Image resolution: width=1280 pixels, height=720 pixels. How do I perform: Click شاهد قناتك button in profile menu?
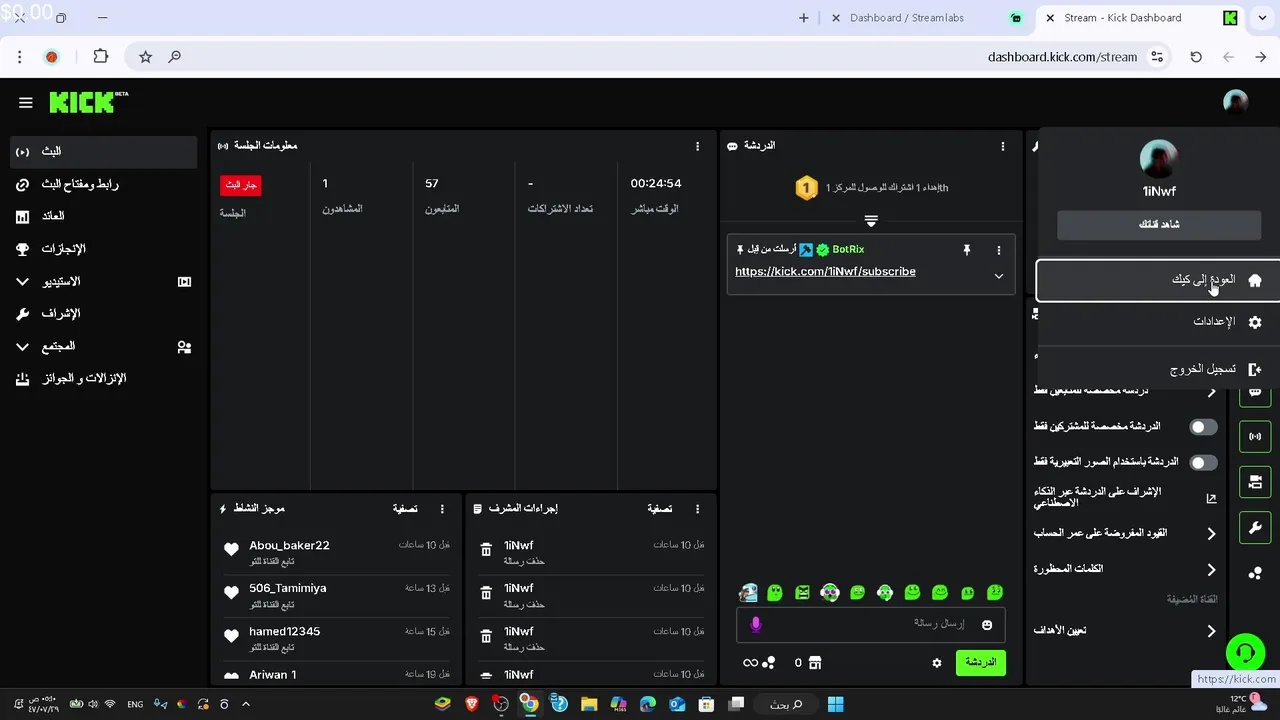1159,224
